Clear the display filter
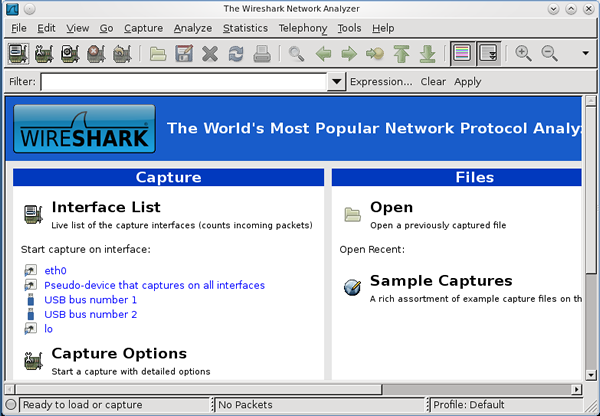The height and width of the screenshot is (416, 600). coord(433,82)
